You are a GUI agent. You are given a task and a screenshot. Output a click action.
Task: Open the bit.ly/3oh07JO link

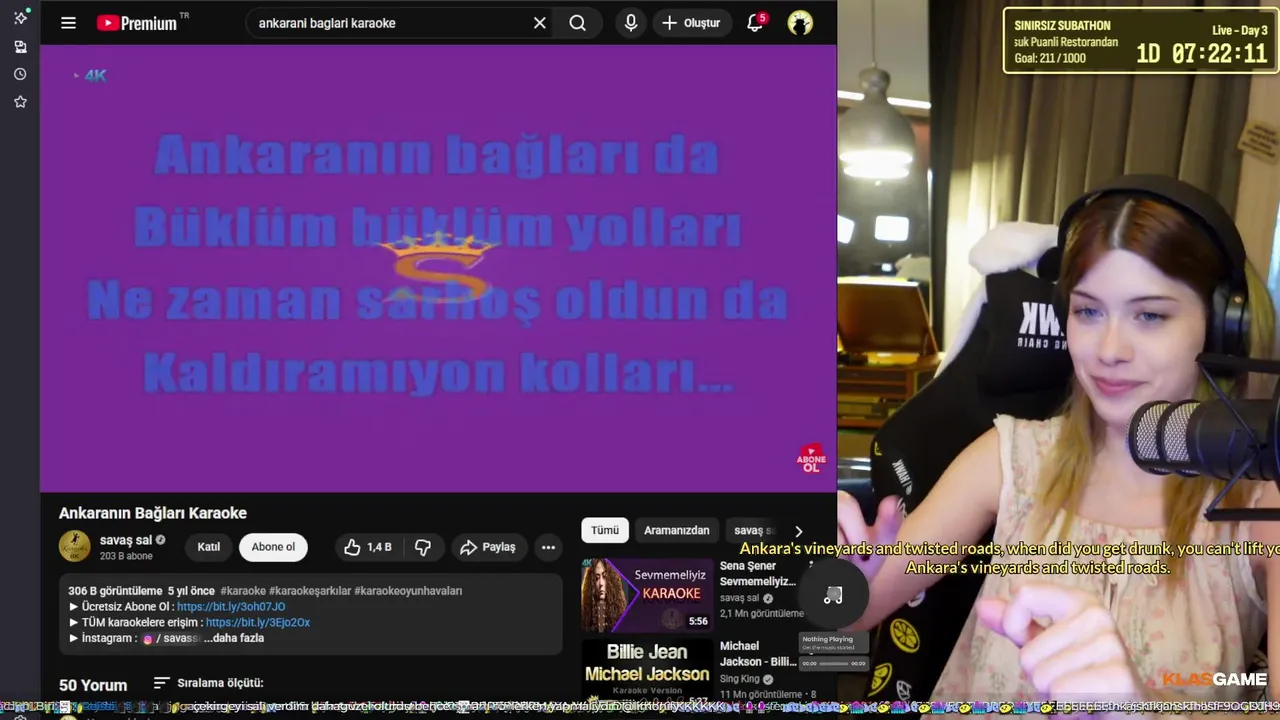(231, 607)
